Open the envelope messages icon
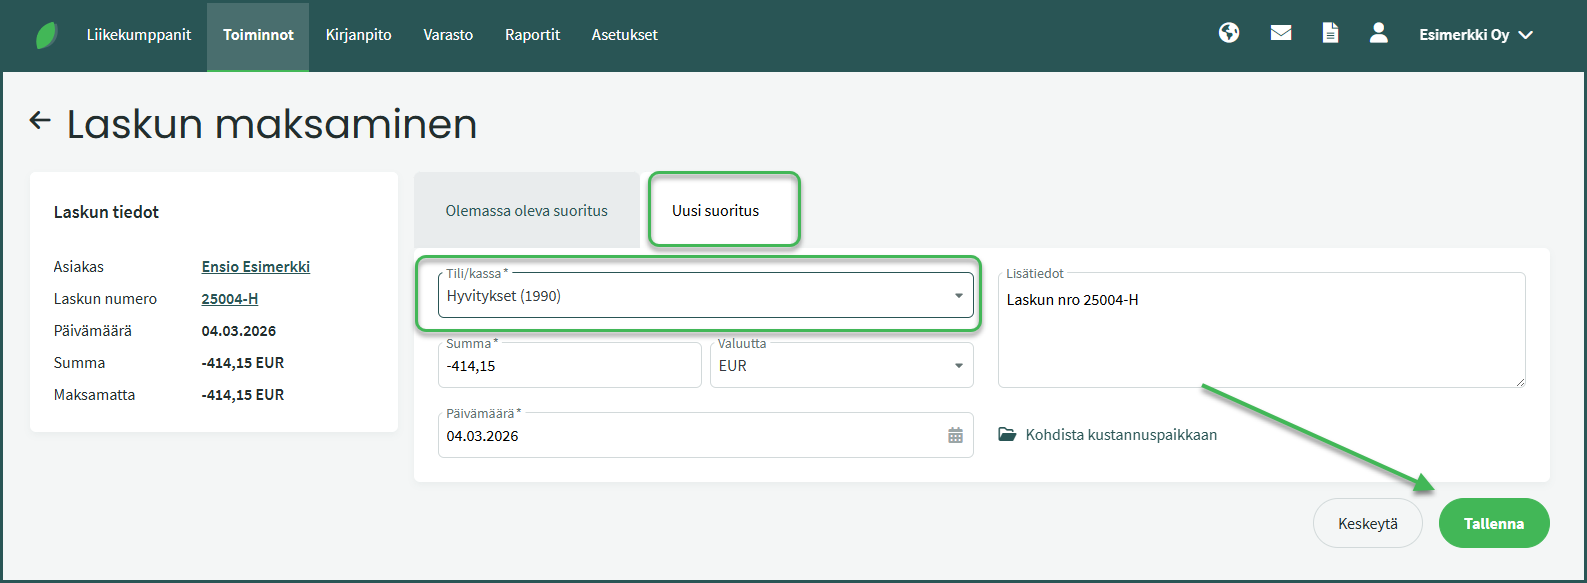Screen dimensions: 1587x583 1280,33
